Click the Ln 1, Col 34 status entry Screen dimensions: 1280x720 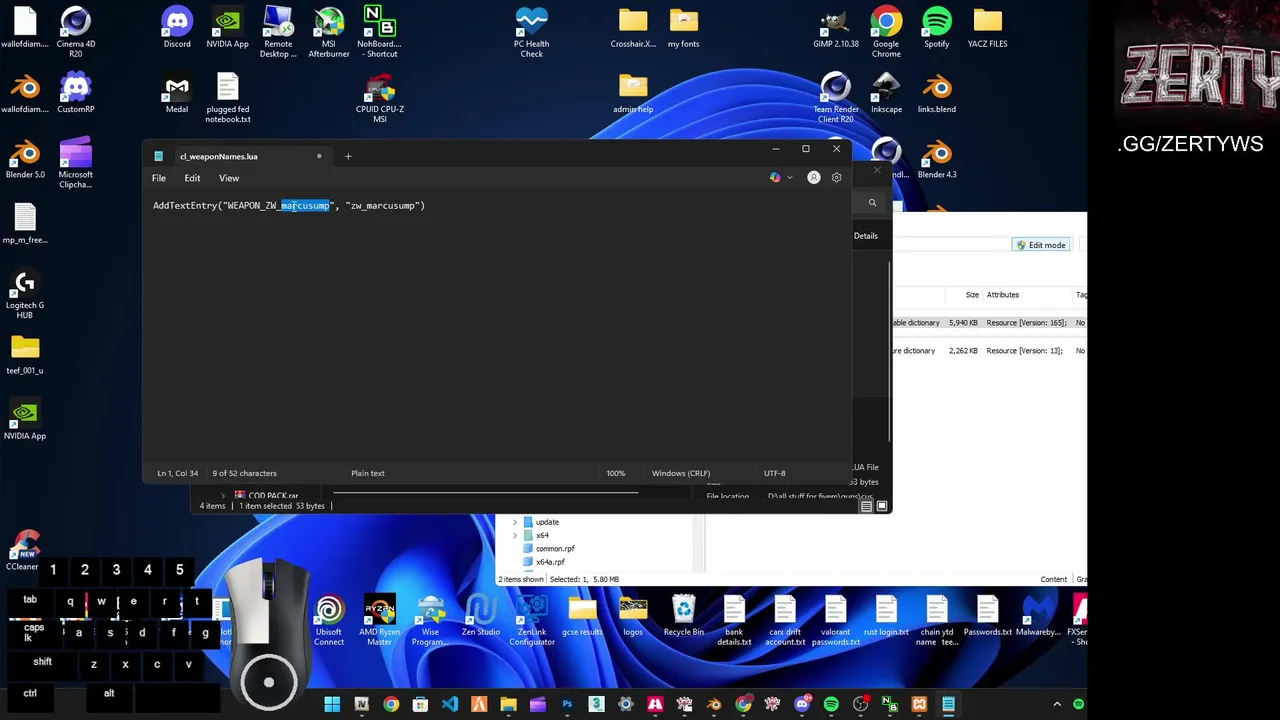point(177,473)
